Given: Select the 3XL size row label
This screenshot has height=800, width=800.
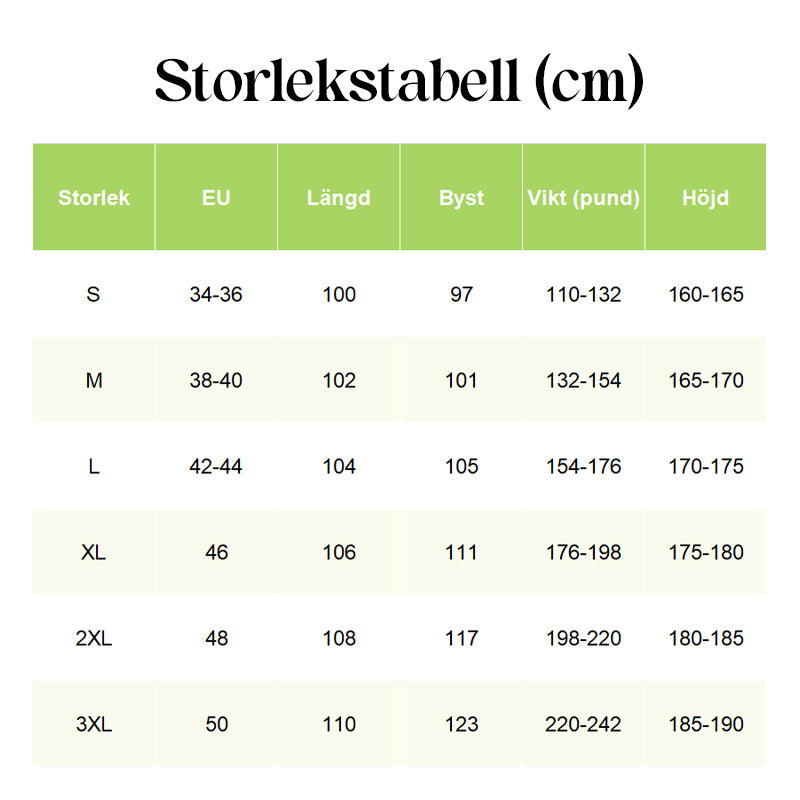Looking at the screenshot, I should click(x=94, y=724).
